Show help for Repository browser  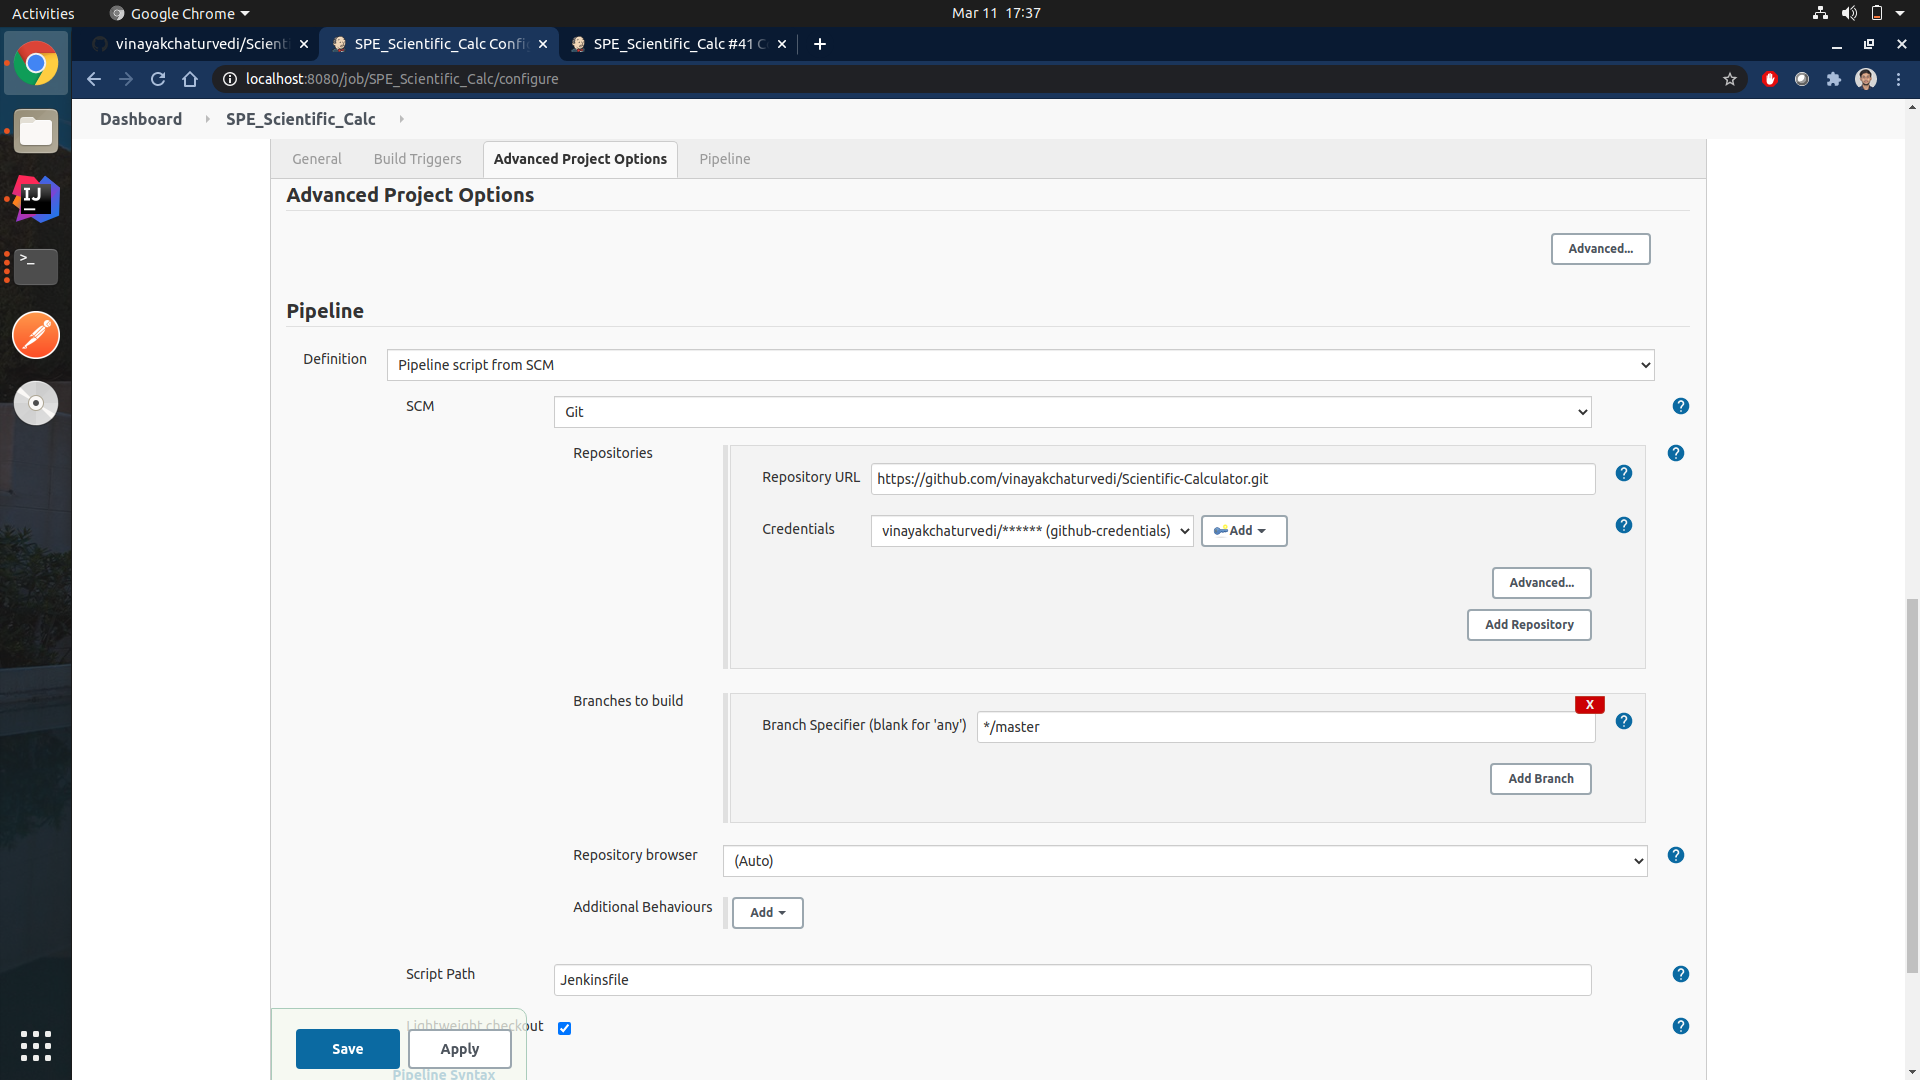pyautogui.click(x=1676, y=855)
